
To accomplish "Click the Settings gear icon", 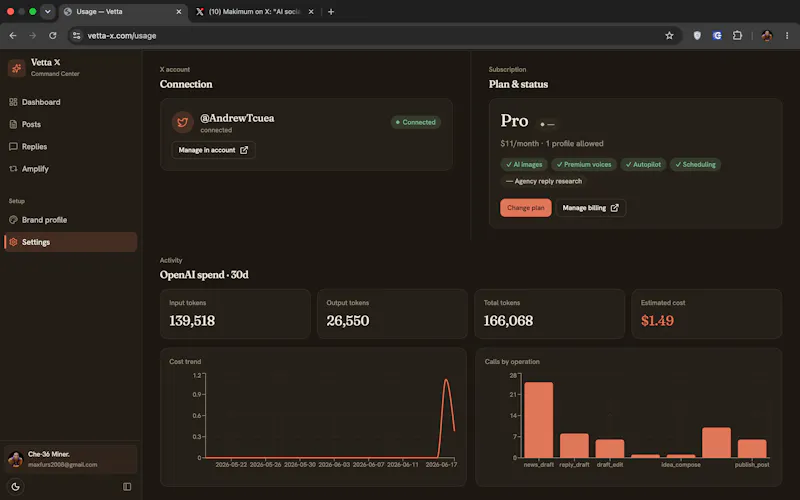I will (x=13, y=242).
